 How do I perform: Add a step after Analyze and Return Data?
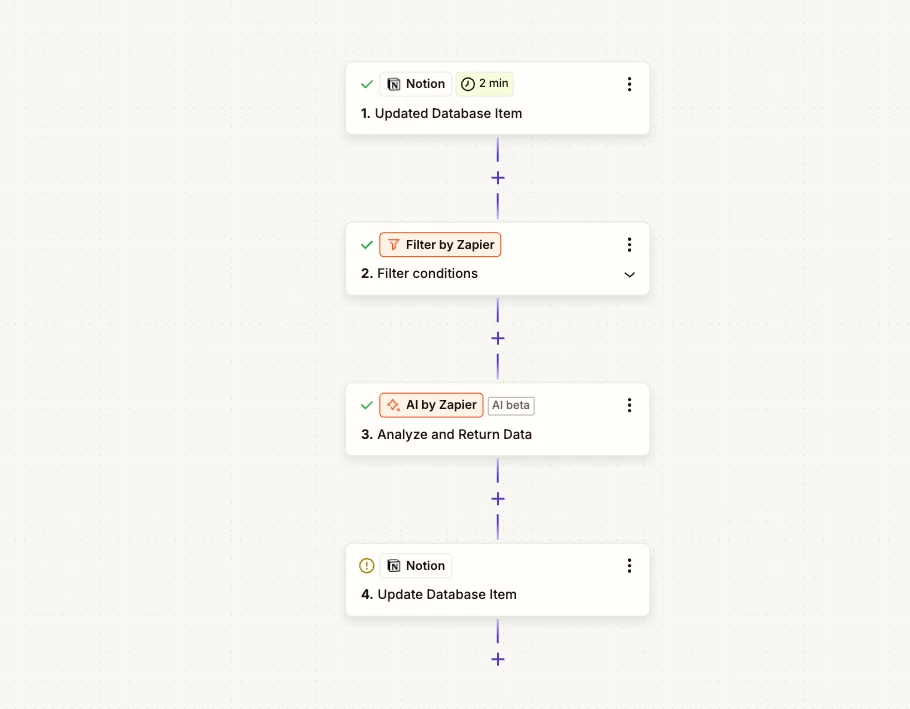coord(498,499)
